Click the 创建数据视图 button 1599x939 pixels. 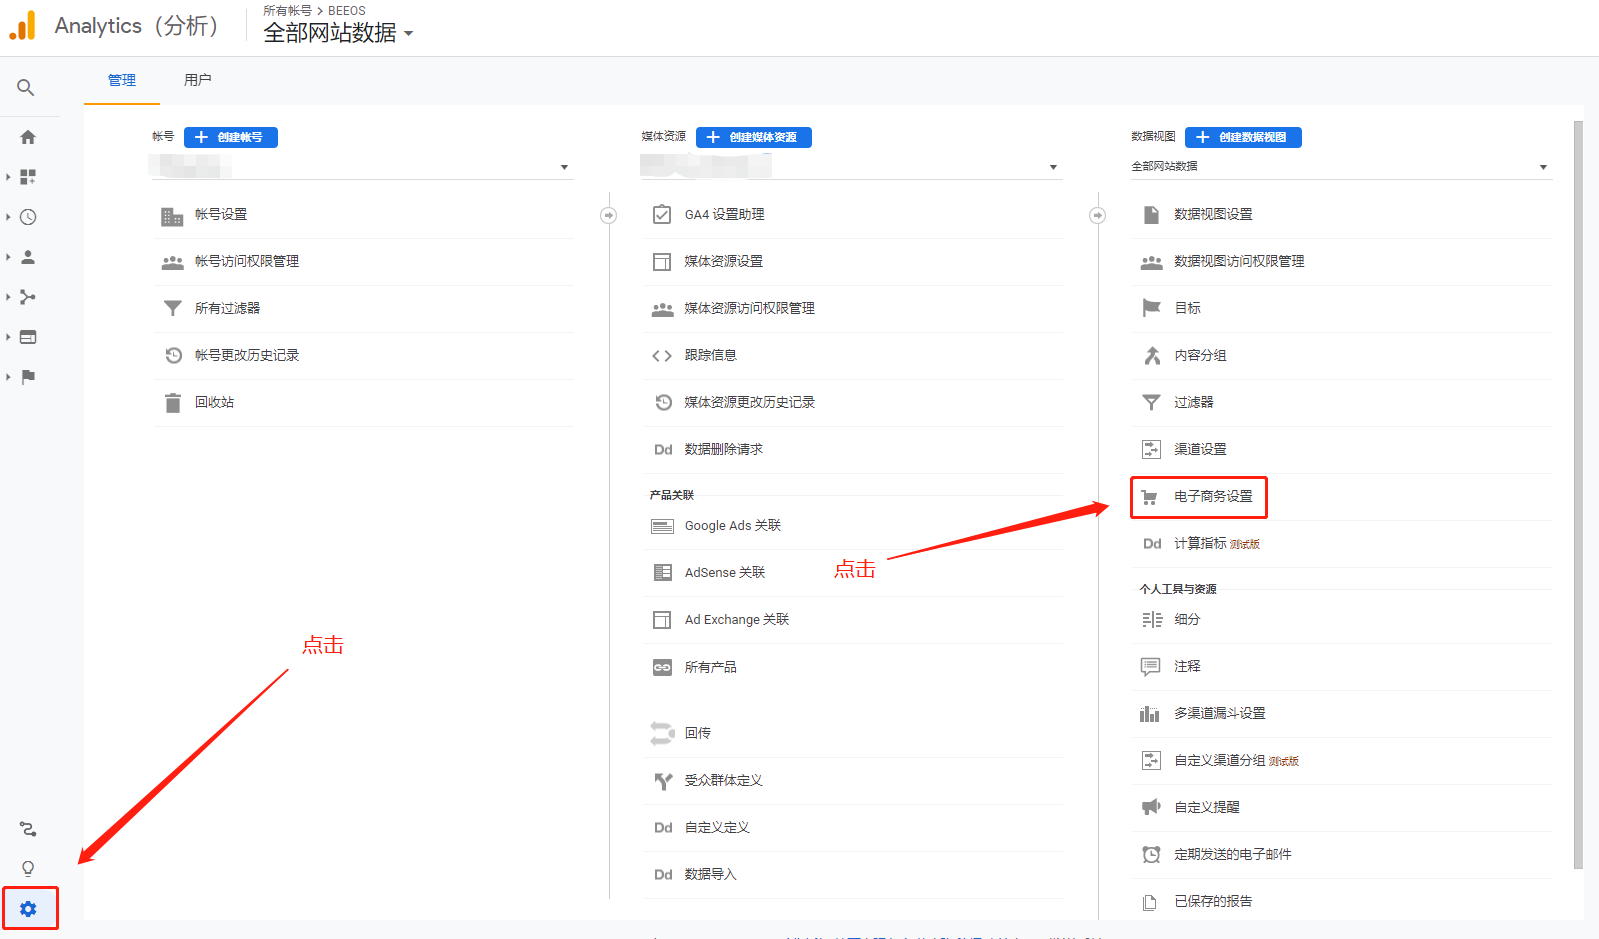1243,137
